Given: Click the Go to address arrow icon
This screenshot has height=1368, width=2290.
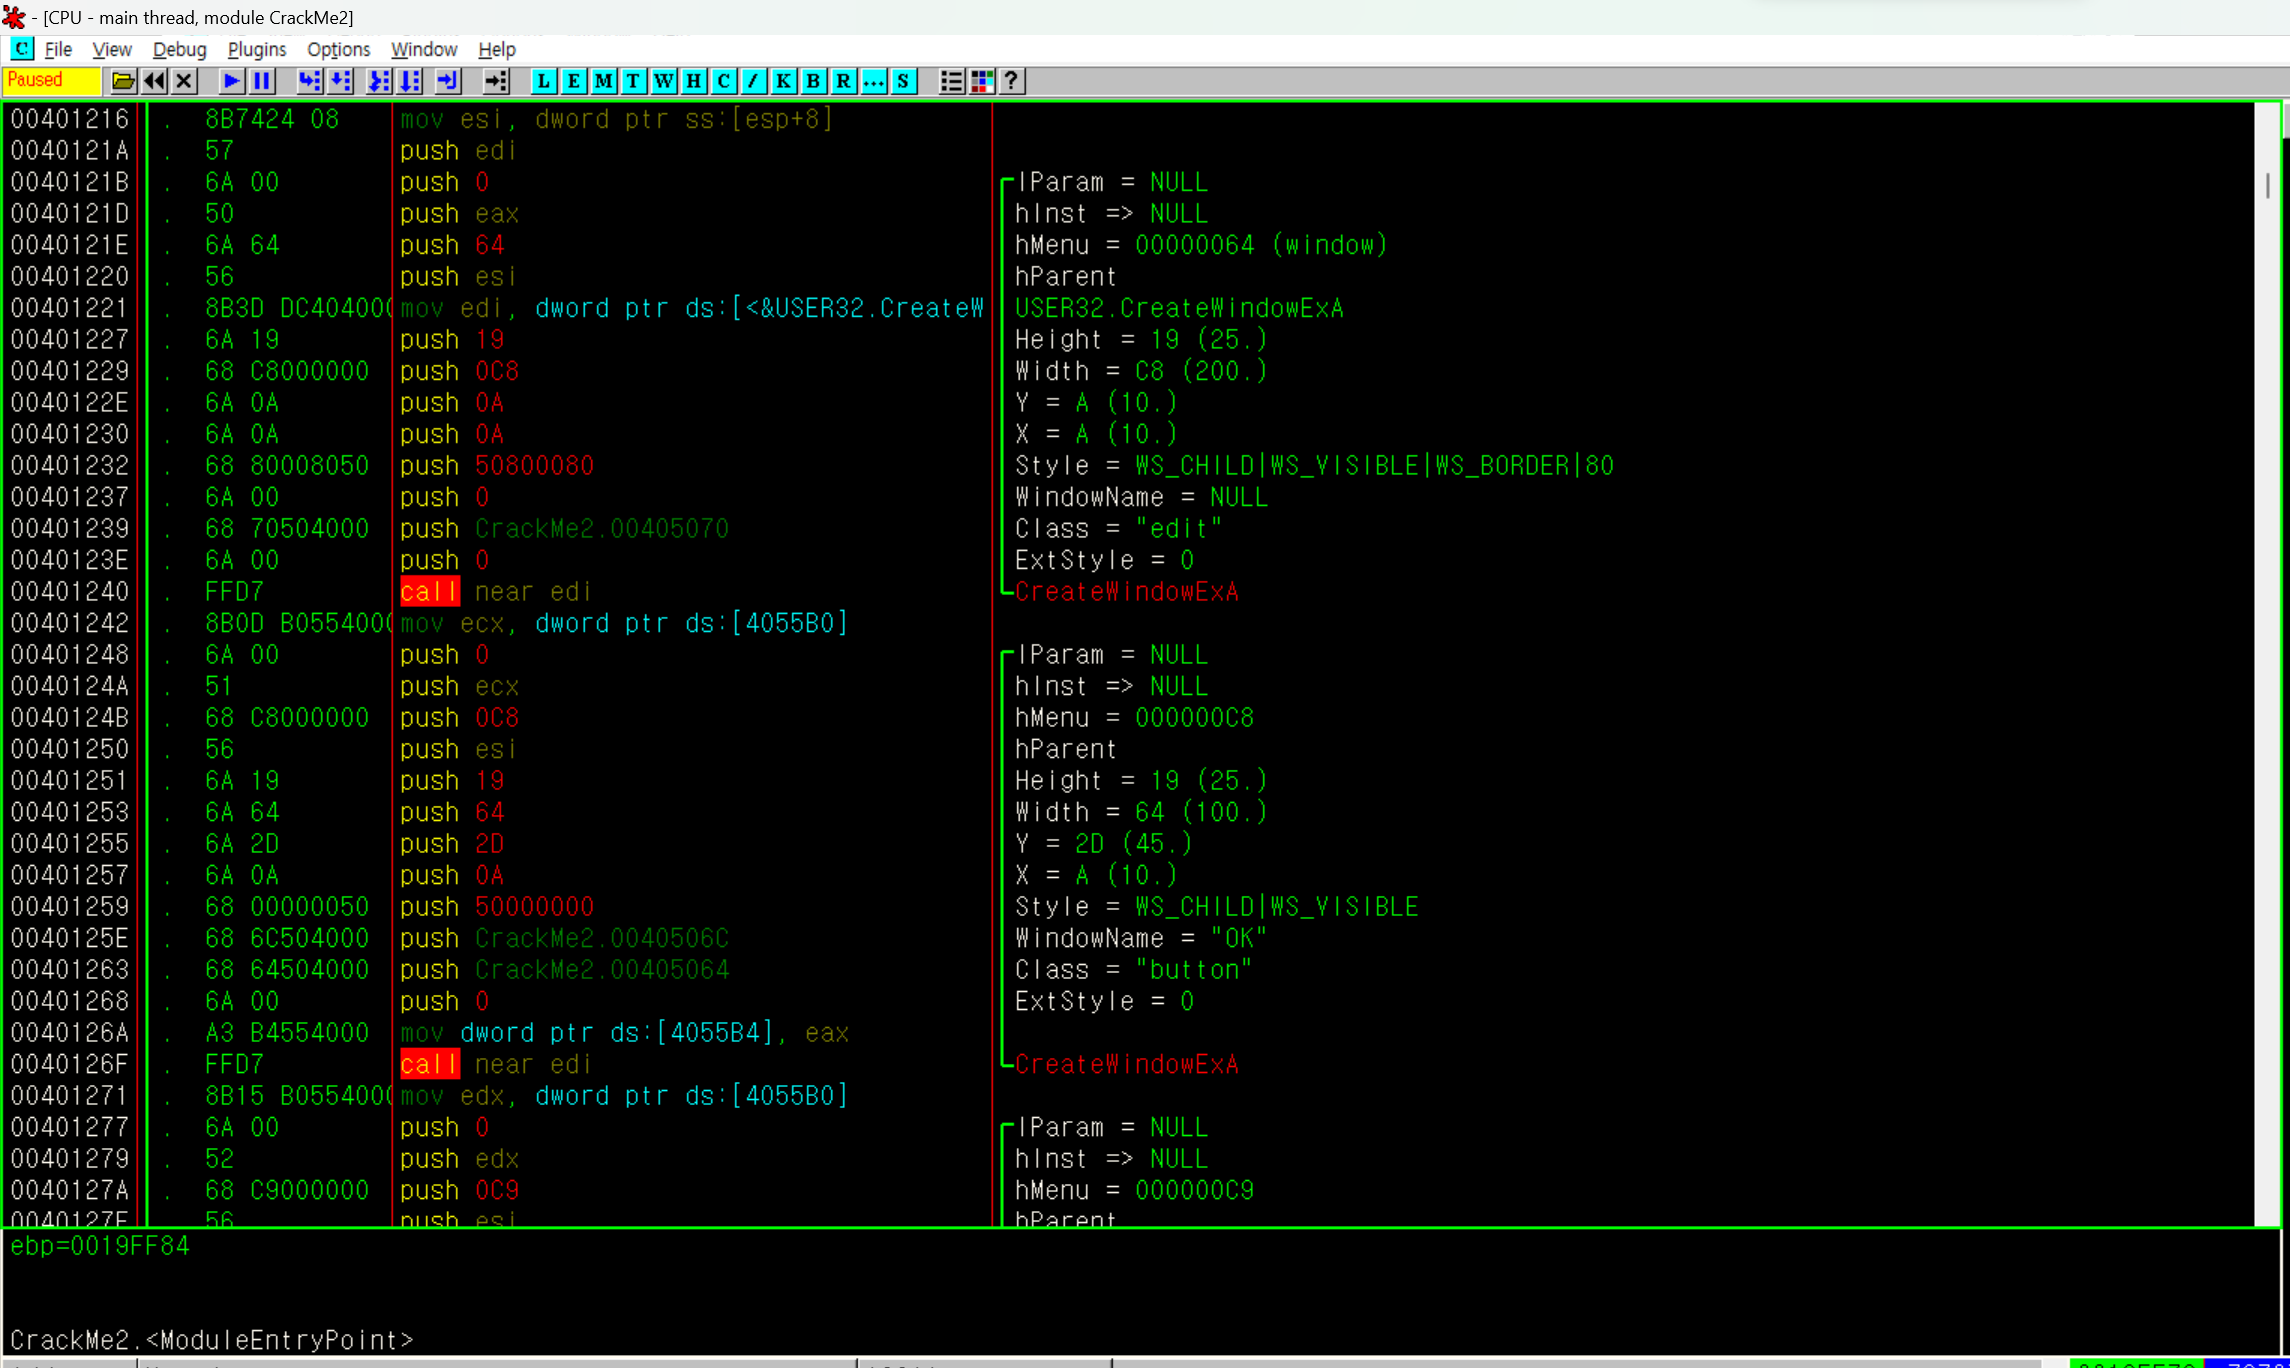Looking at the screenshot, I should (495, 81).
